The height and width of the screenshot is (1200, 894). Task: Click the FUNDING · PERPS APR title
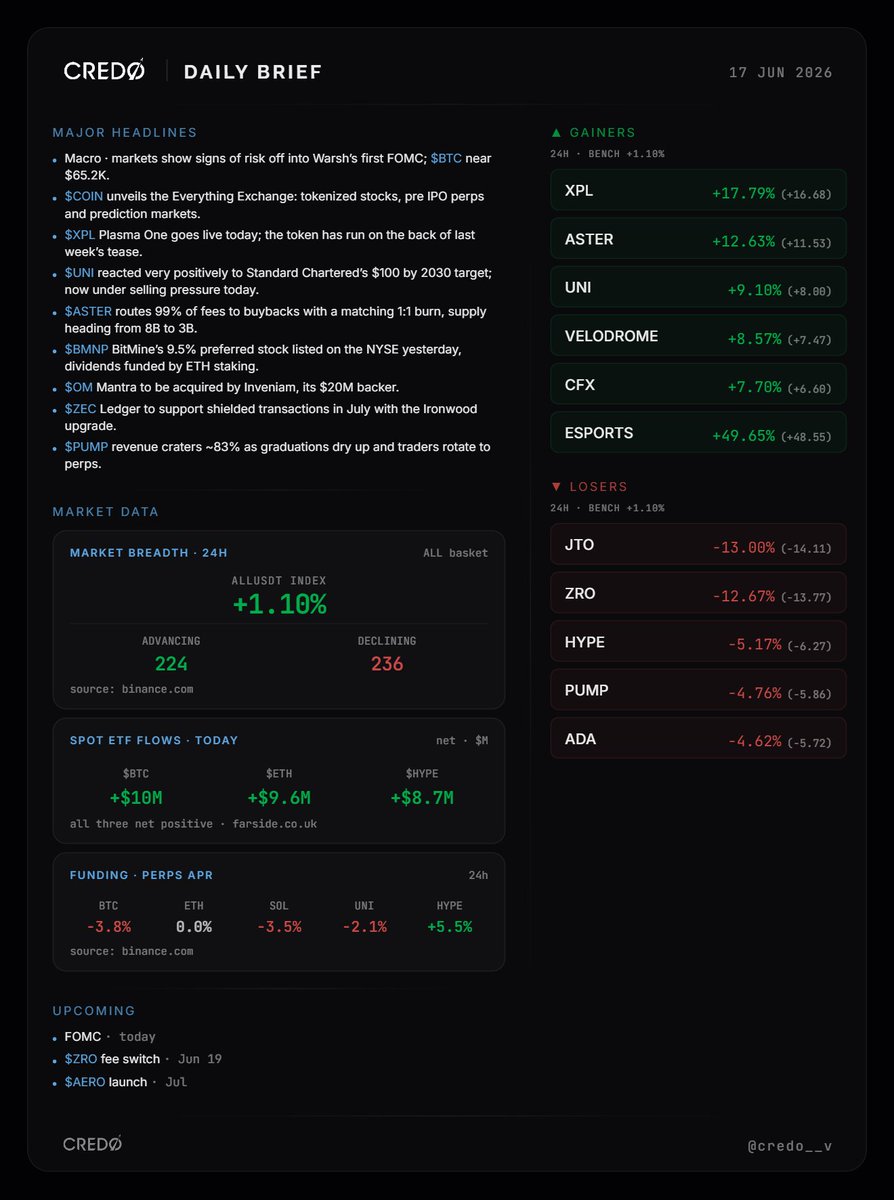(x=141, y=876)
